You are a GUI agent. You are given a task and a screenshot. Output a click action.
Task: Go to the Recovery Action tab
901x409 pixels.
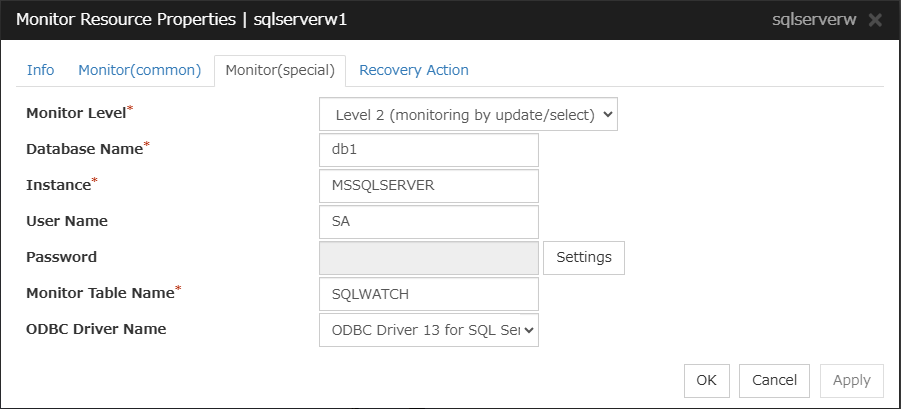[413, 70]
